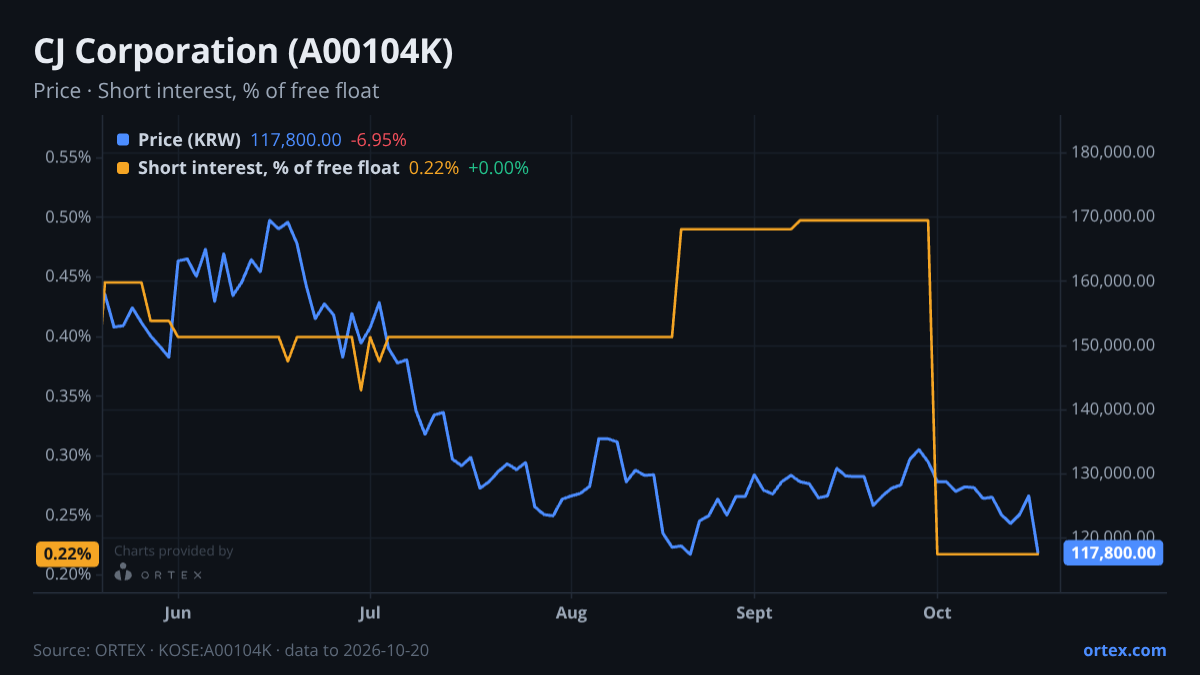Click the 150,000.00 right axis label
This screenshot has width=1200, height=675.
click(x=1113, y=345)
